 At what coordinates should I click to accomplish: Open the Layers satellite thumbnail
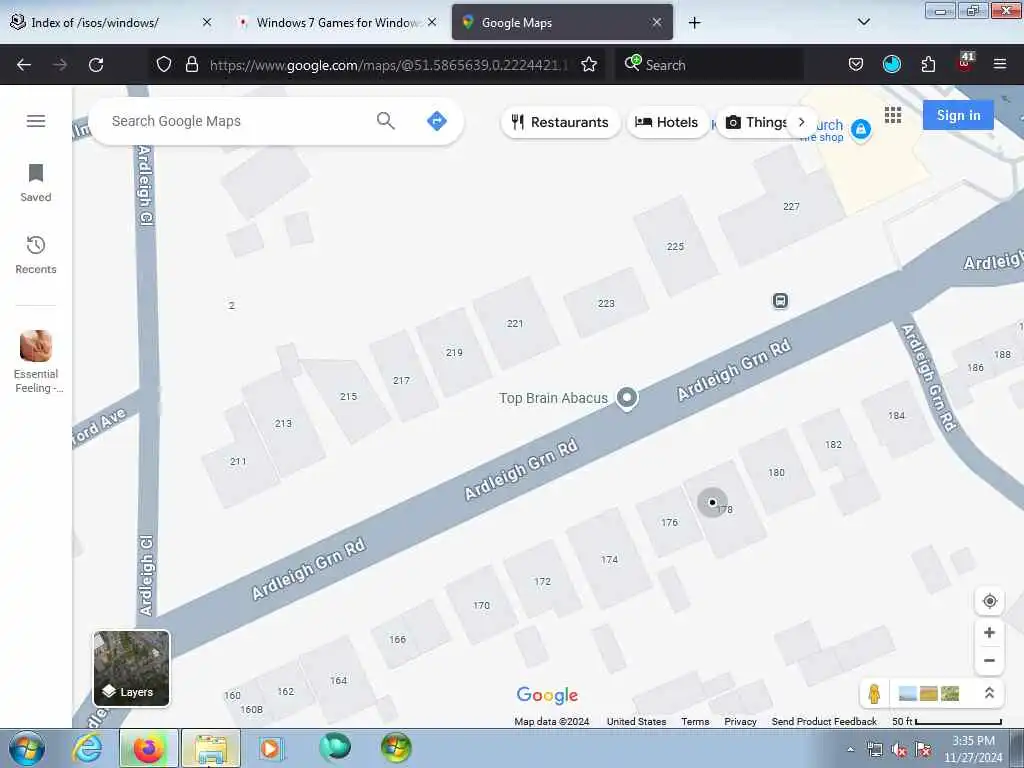[132, 668]
